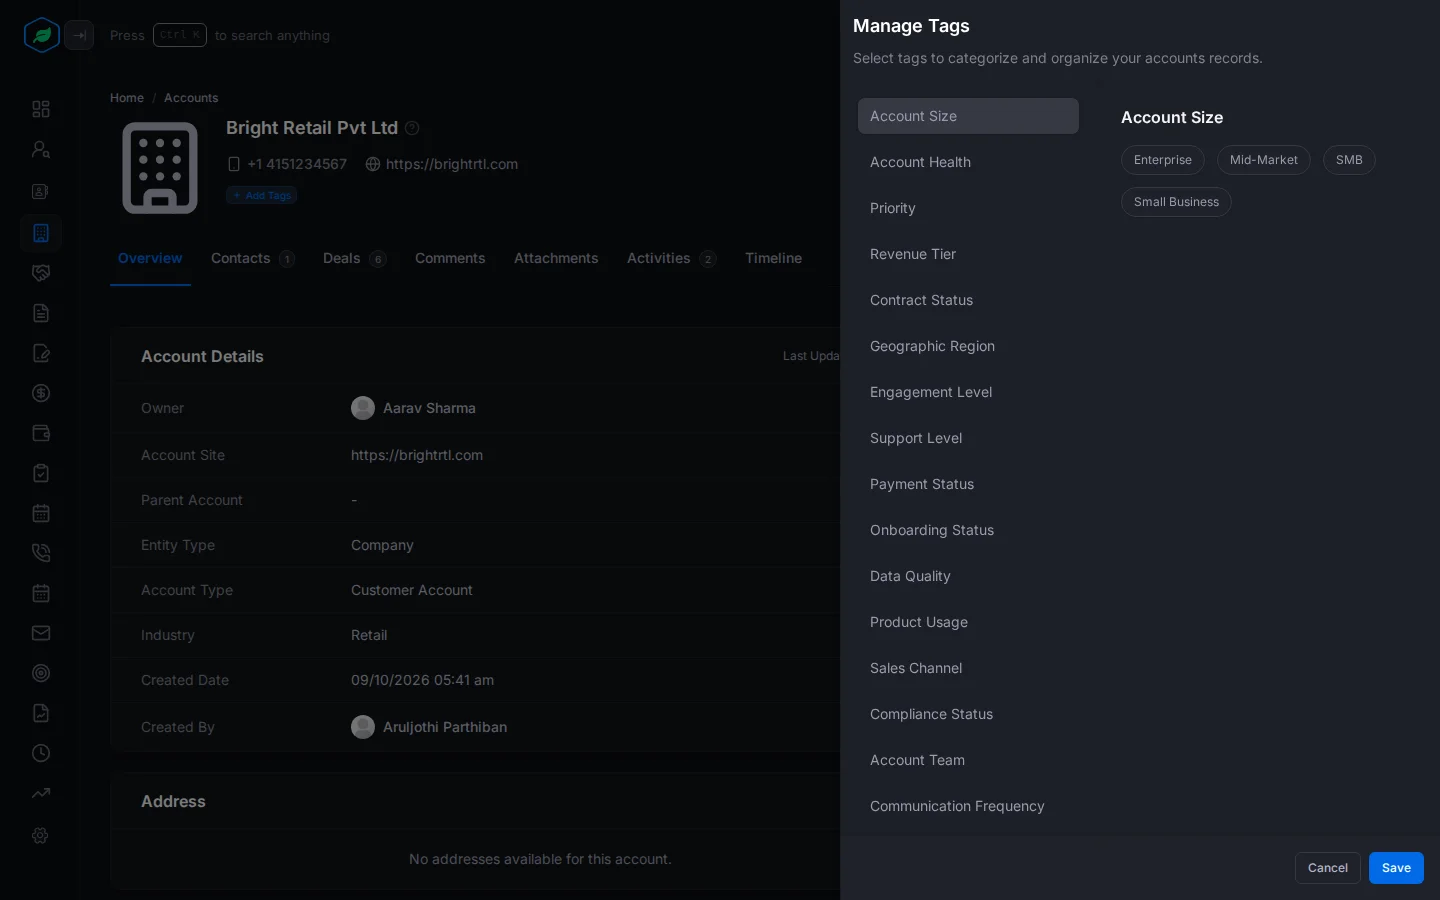The image size is (1440, 900).
Task: Open the contact card icon in sidebar
Action: [41, 191]
